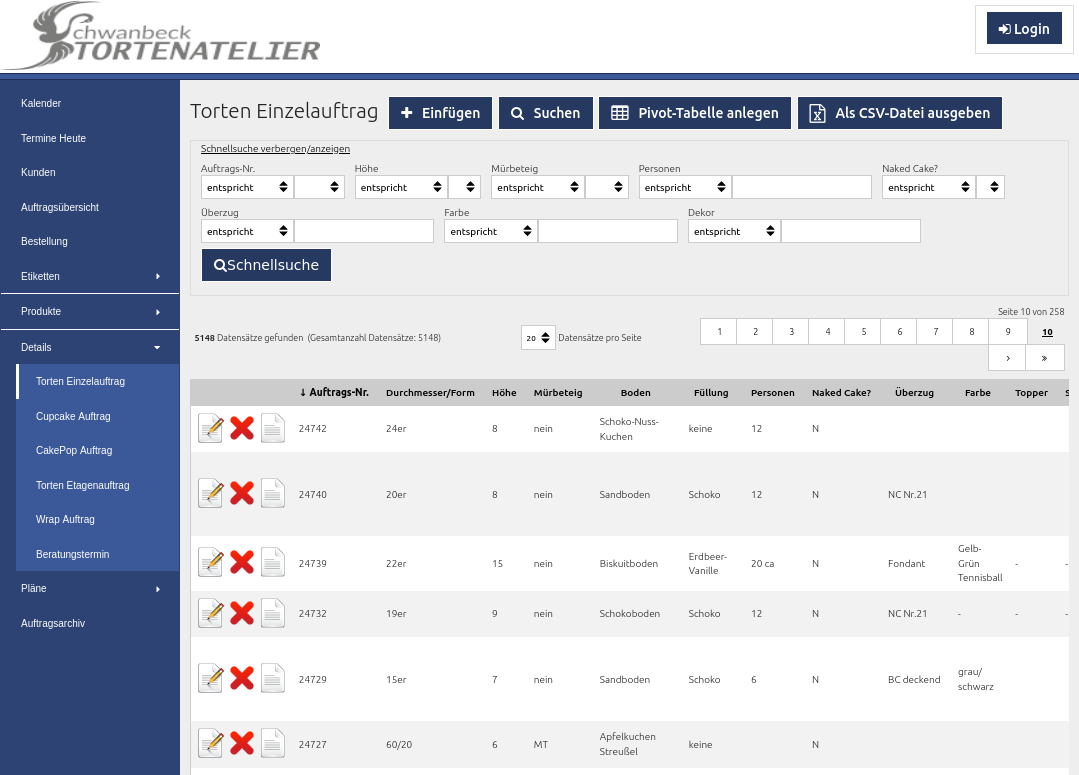Click the Personen filter text field
Viewport: 1079px width, 775px height.
click(801, 187)
